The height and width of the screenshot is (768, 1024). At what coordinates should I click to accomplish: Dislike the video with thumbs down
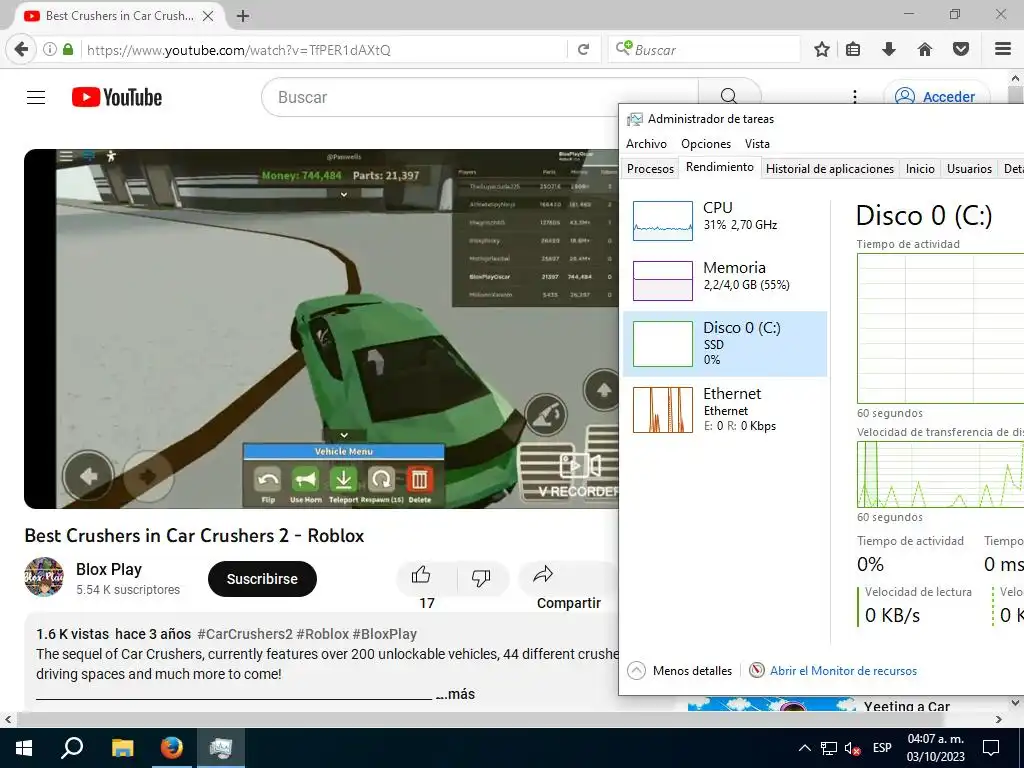(x=481, y=577)
